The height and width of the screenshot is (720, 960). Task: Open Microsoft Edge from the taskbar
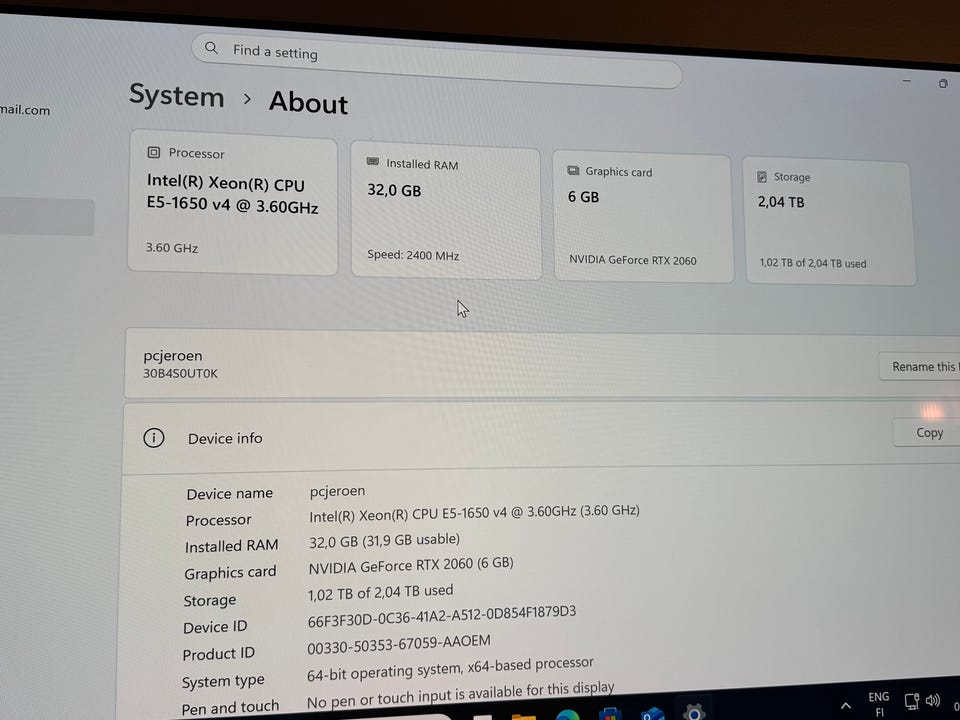tap(568, 714)
